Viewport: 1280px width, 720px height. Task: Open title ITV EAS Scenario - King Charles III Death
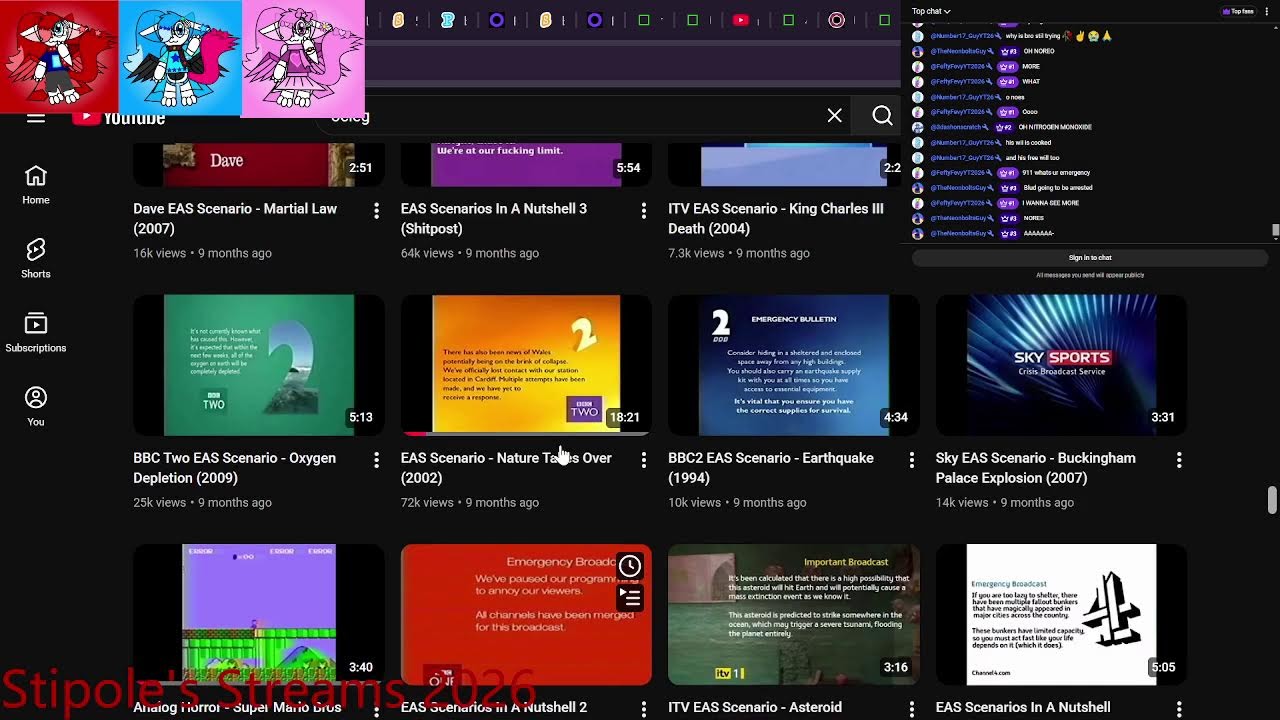click(x=776, y=218)
